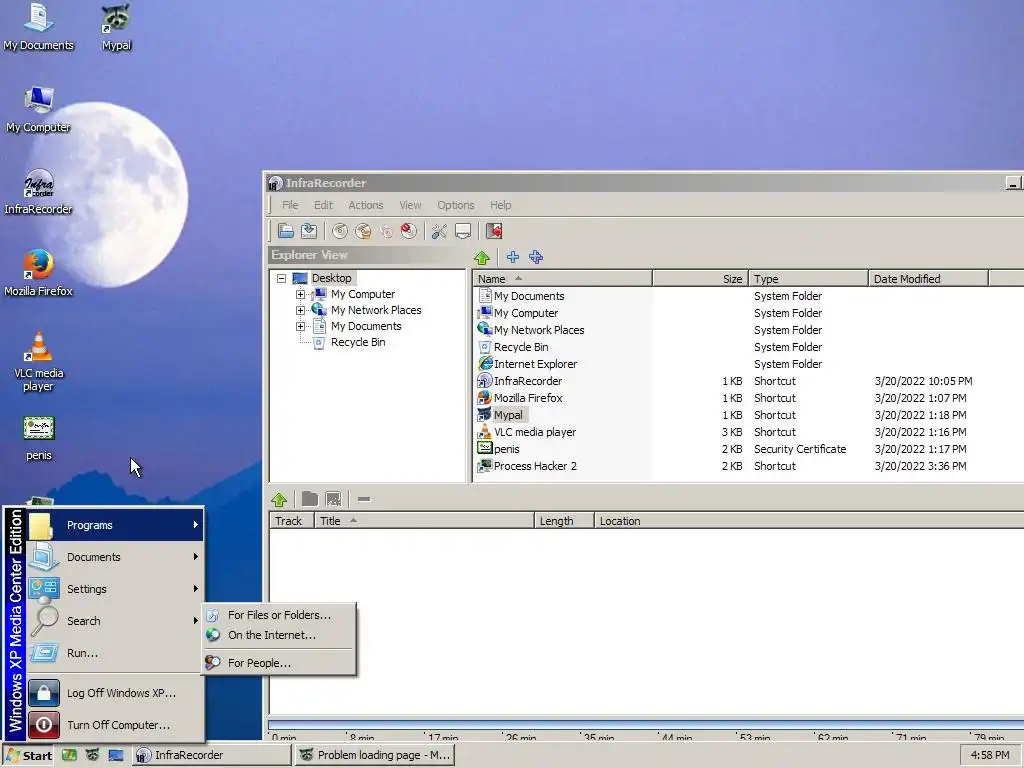Open the Documents submenu in Start menu

115,557
